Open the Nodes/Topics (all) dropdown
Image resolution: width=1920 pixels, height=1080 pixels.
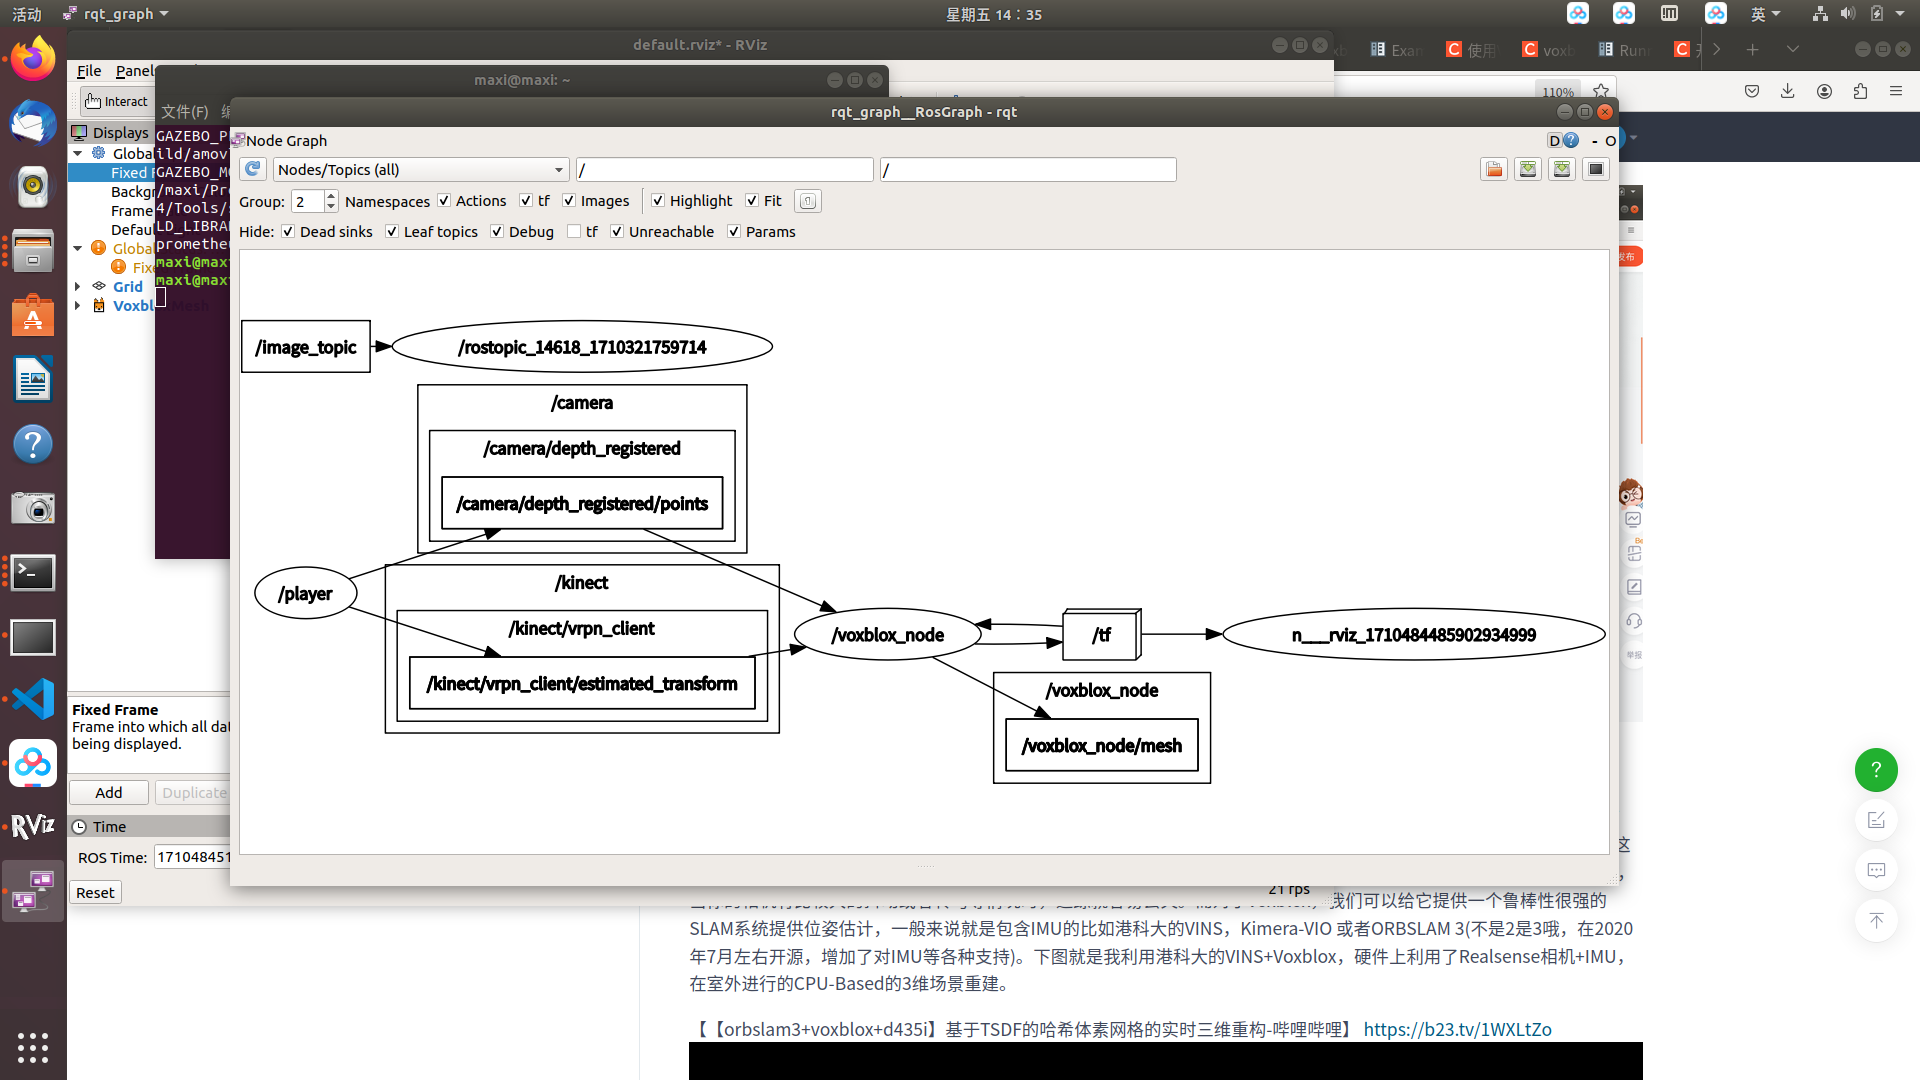(421, 170)
